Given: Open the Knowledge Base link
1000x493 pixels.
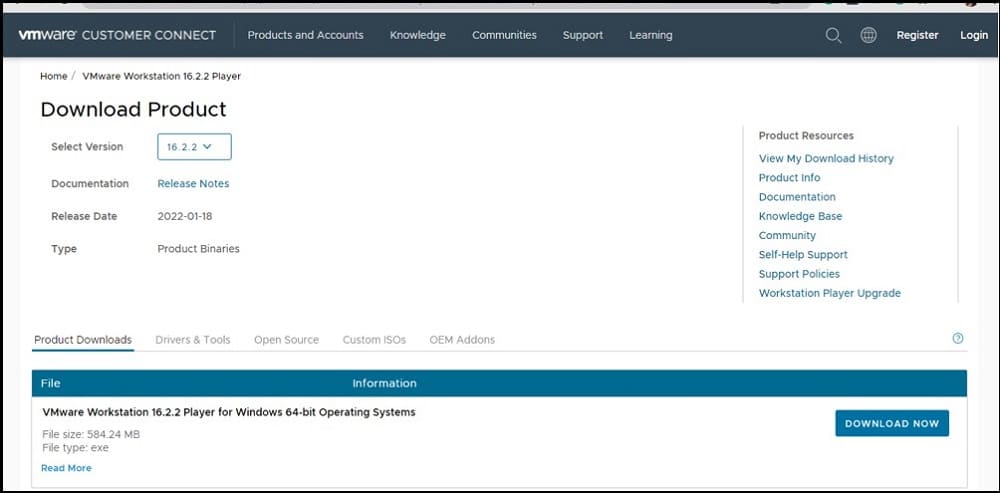Looking at the screenshot, I should tap(800, 216).
